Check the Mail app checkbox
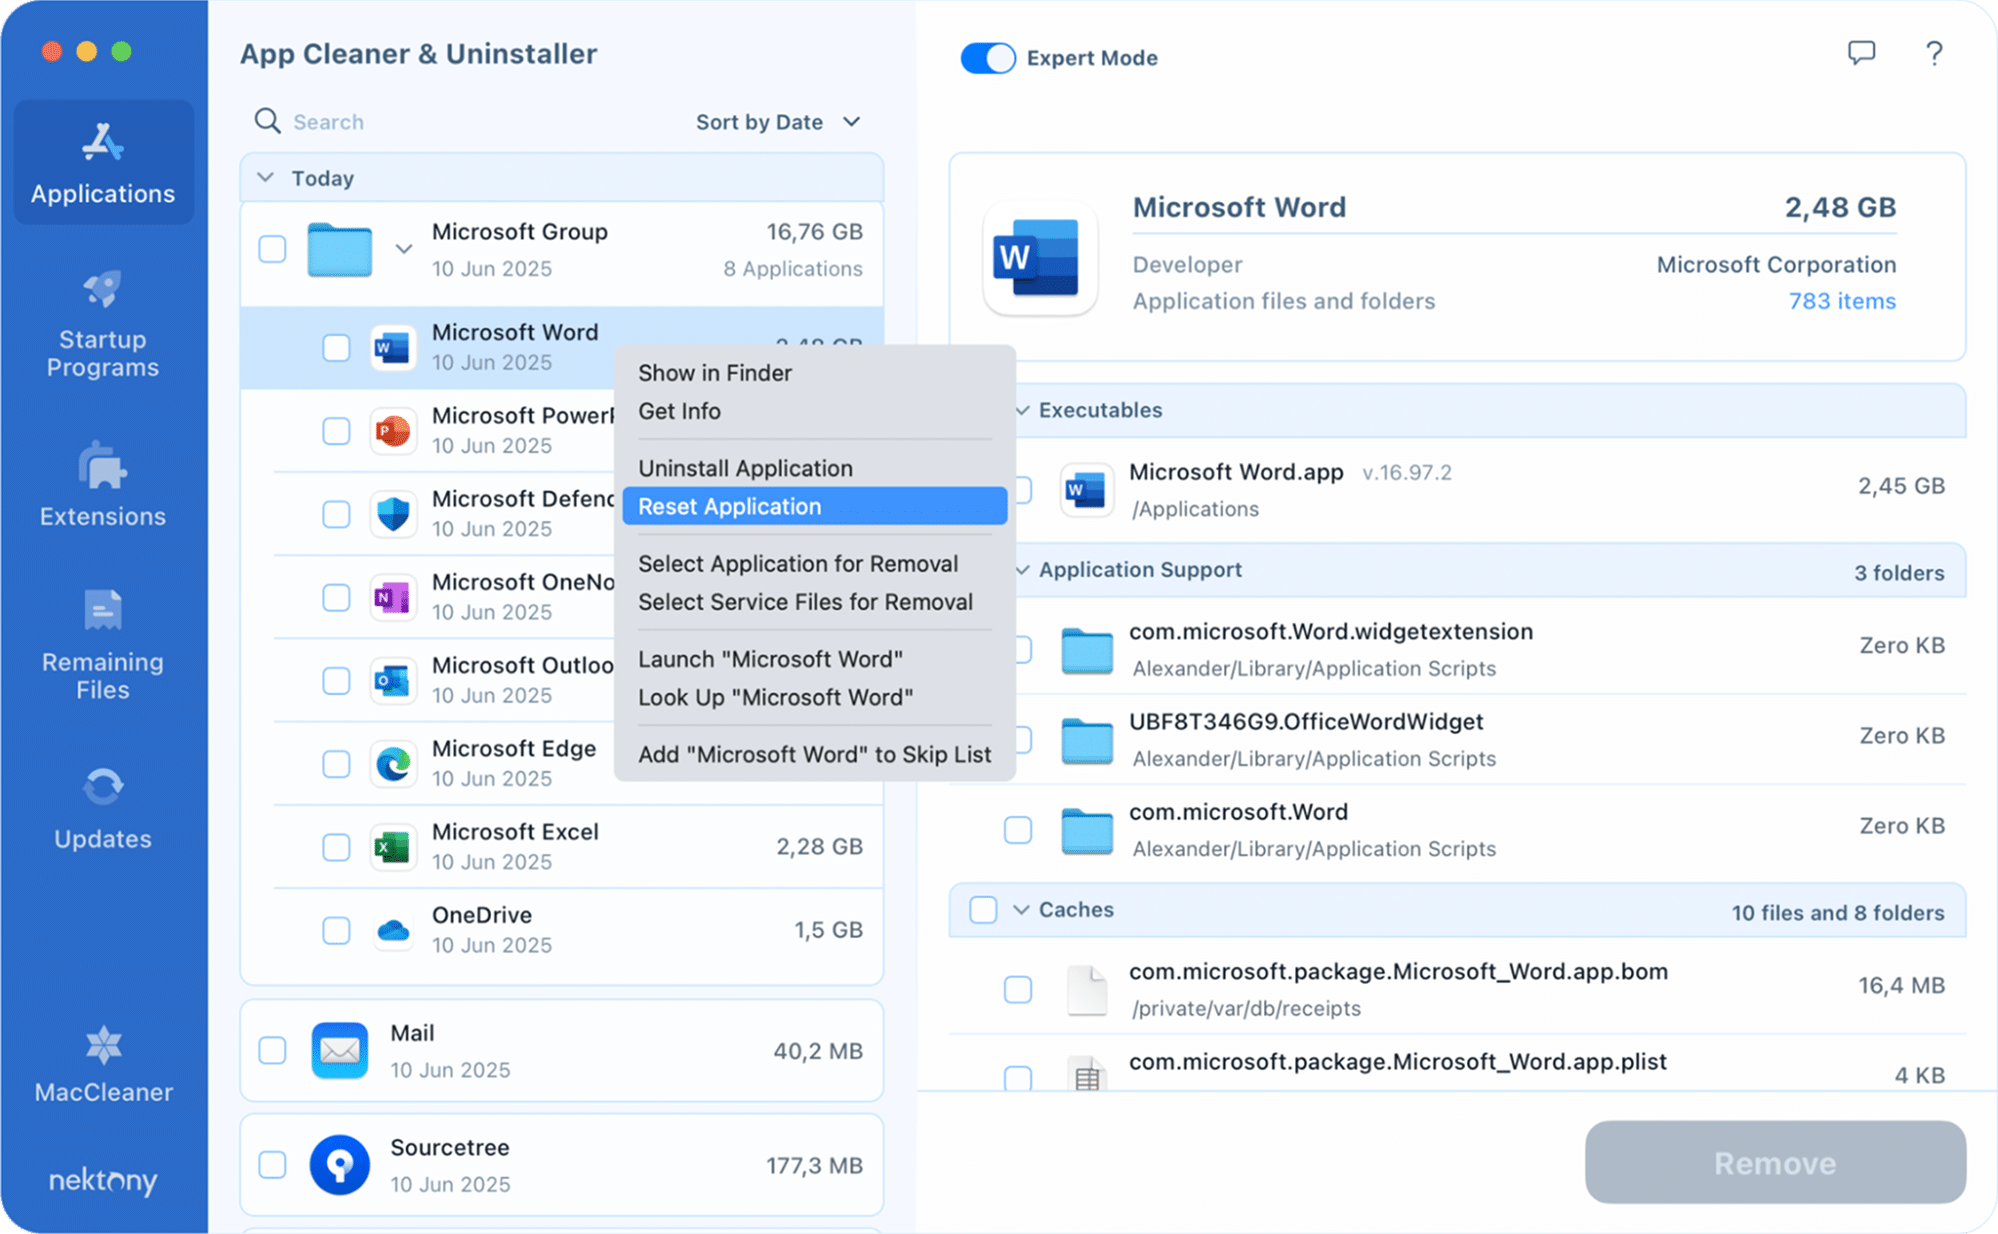The image size is (1998, 1234). 272,1050
